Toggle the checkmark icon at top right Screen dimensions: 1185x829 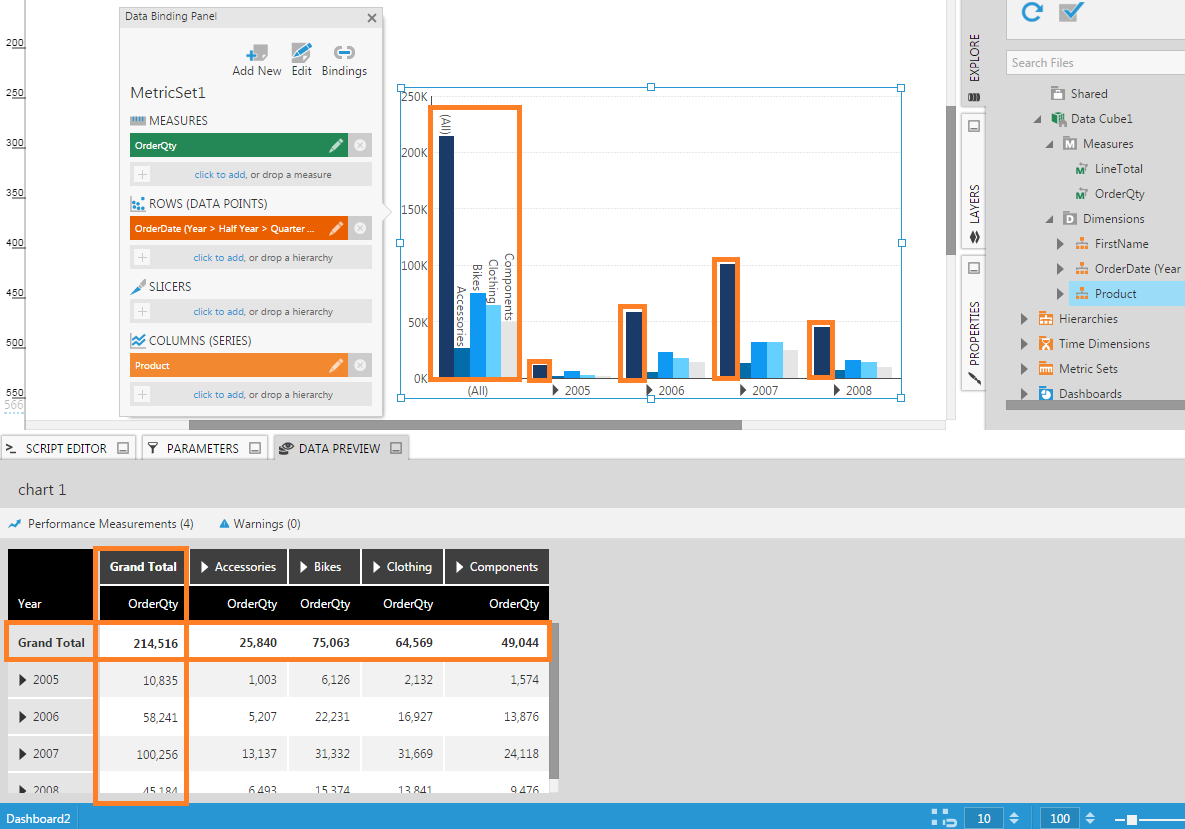[x=1072, y=12]
